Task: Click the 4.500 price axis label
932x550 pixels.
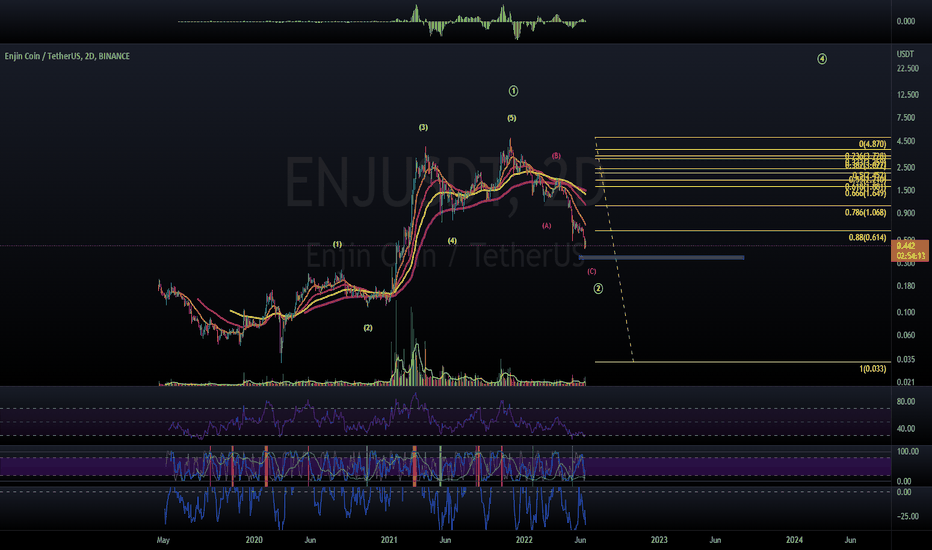Action: (x=906, y=142)
